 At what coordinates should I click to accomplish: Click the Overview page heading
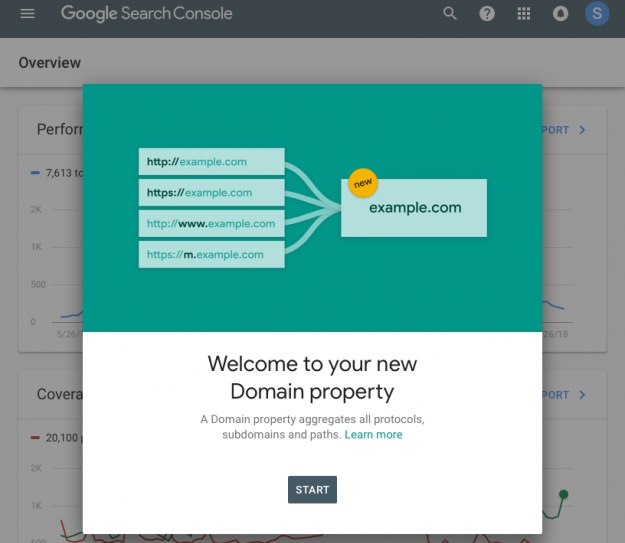point(50,63)
